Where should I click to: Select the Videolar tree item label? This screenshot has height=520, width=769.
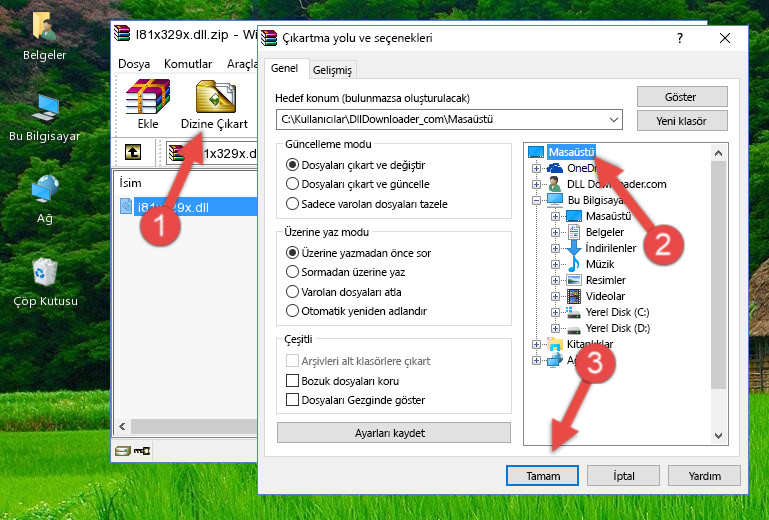[x=605, y=296]
